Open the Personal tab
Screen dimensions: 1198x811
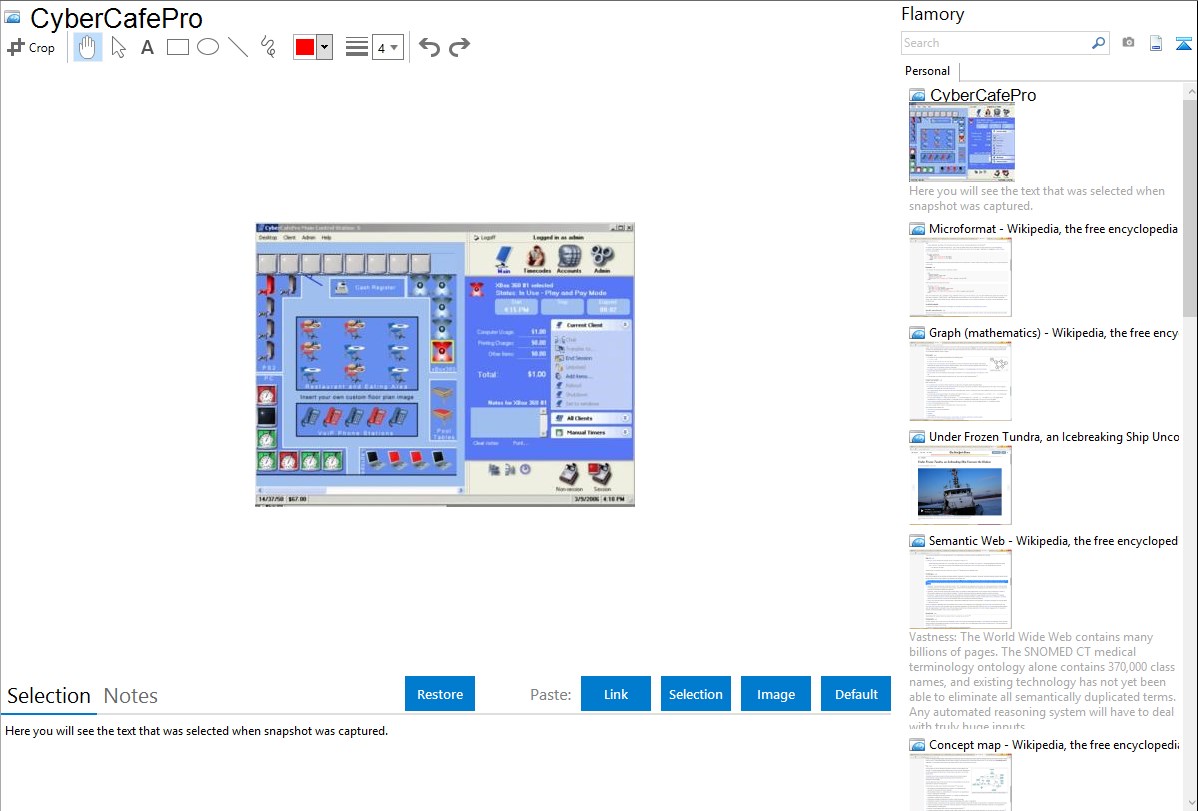click(x=928, y=71)
